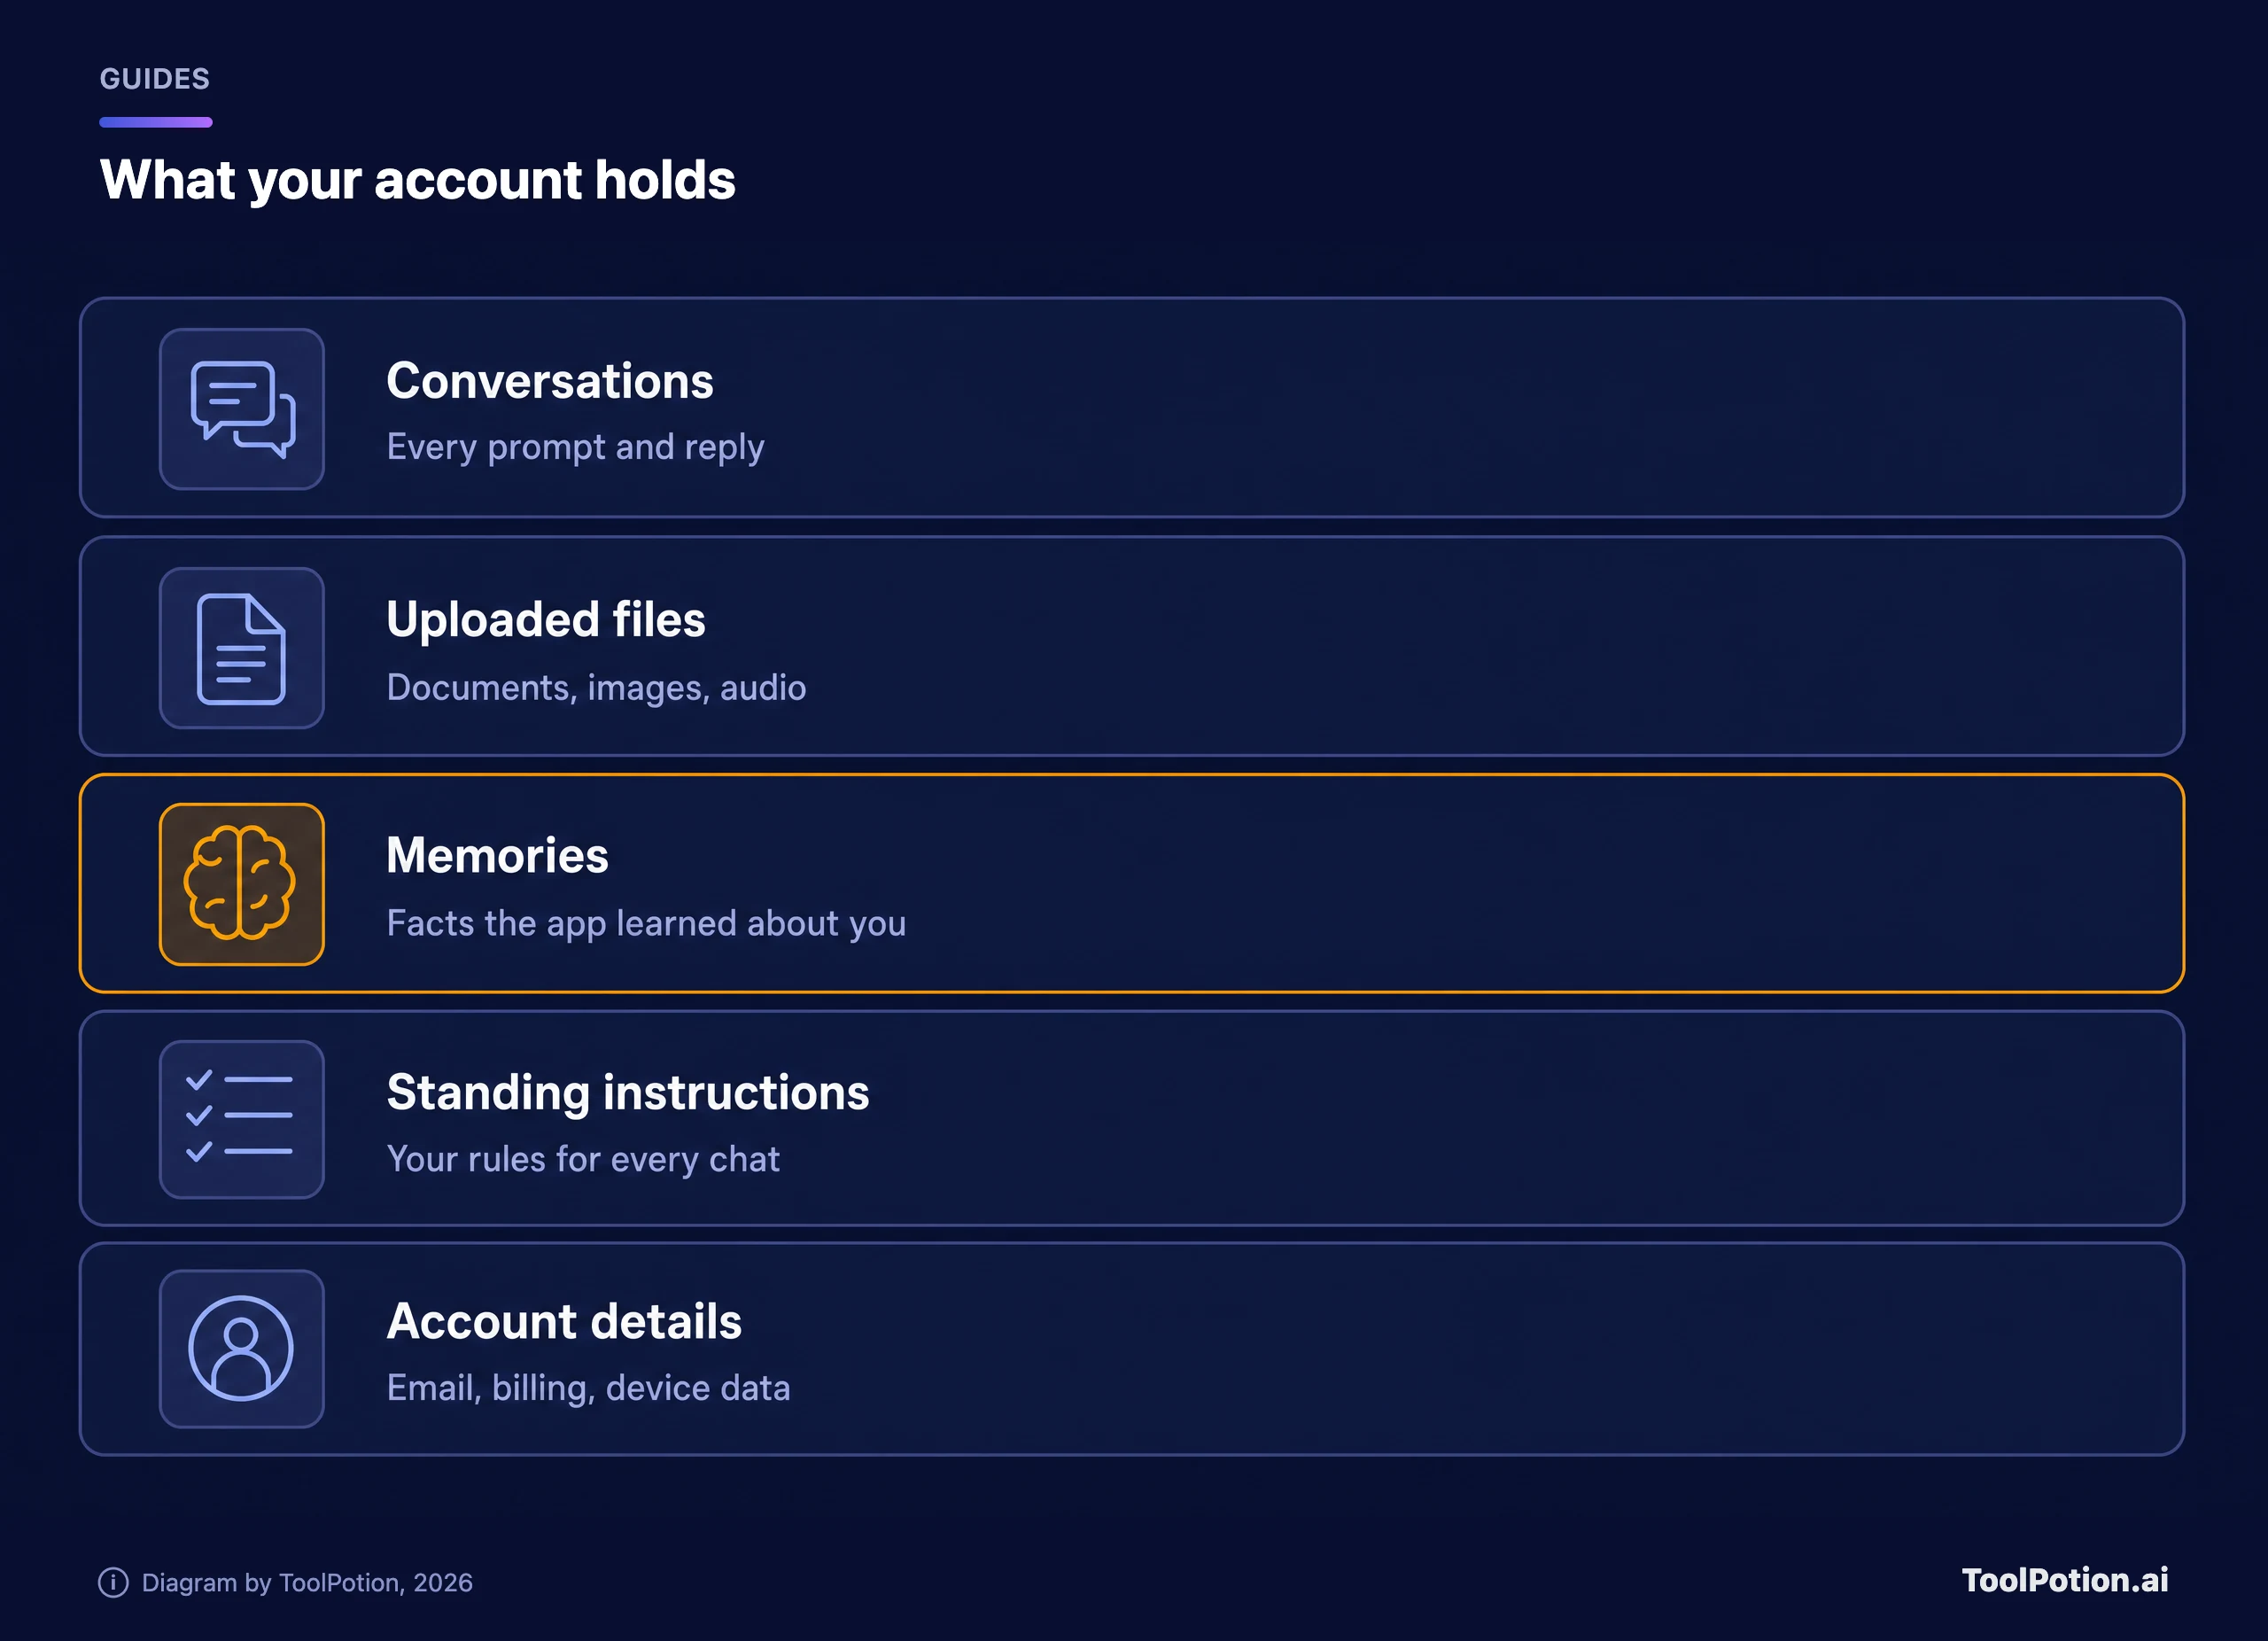Click 'Facts the app learned about you'
Screen dimensions: 2268x1641
tap(646, 923)
